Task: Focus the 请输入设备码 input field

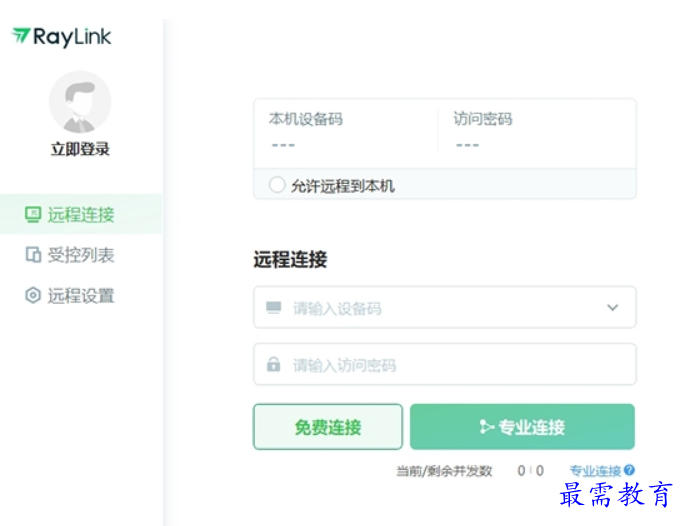Action: tap(445, 307)
